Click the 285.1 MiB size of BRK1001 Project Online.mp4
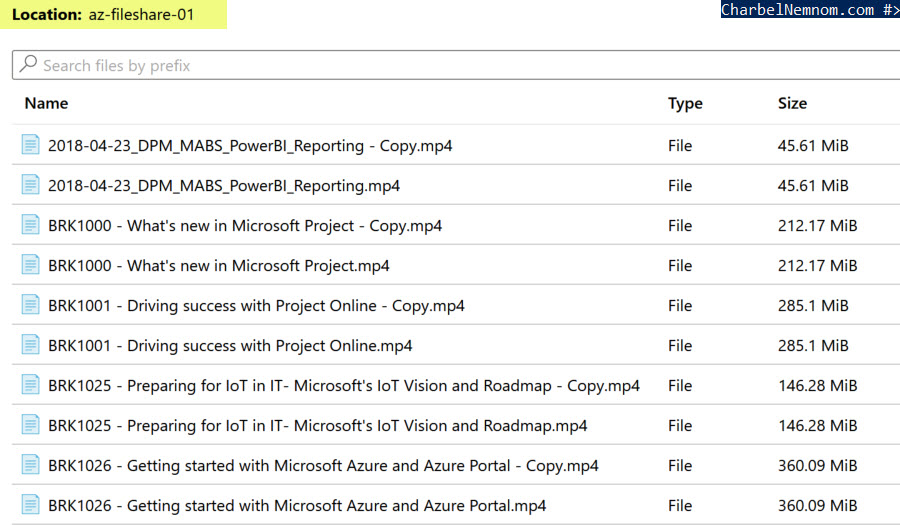The width and height of the screenshot is (900, 525). coord(813,345)
